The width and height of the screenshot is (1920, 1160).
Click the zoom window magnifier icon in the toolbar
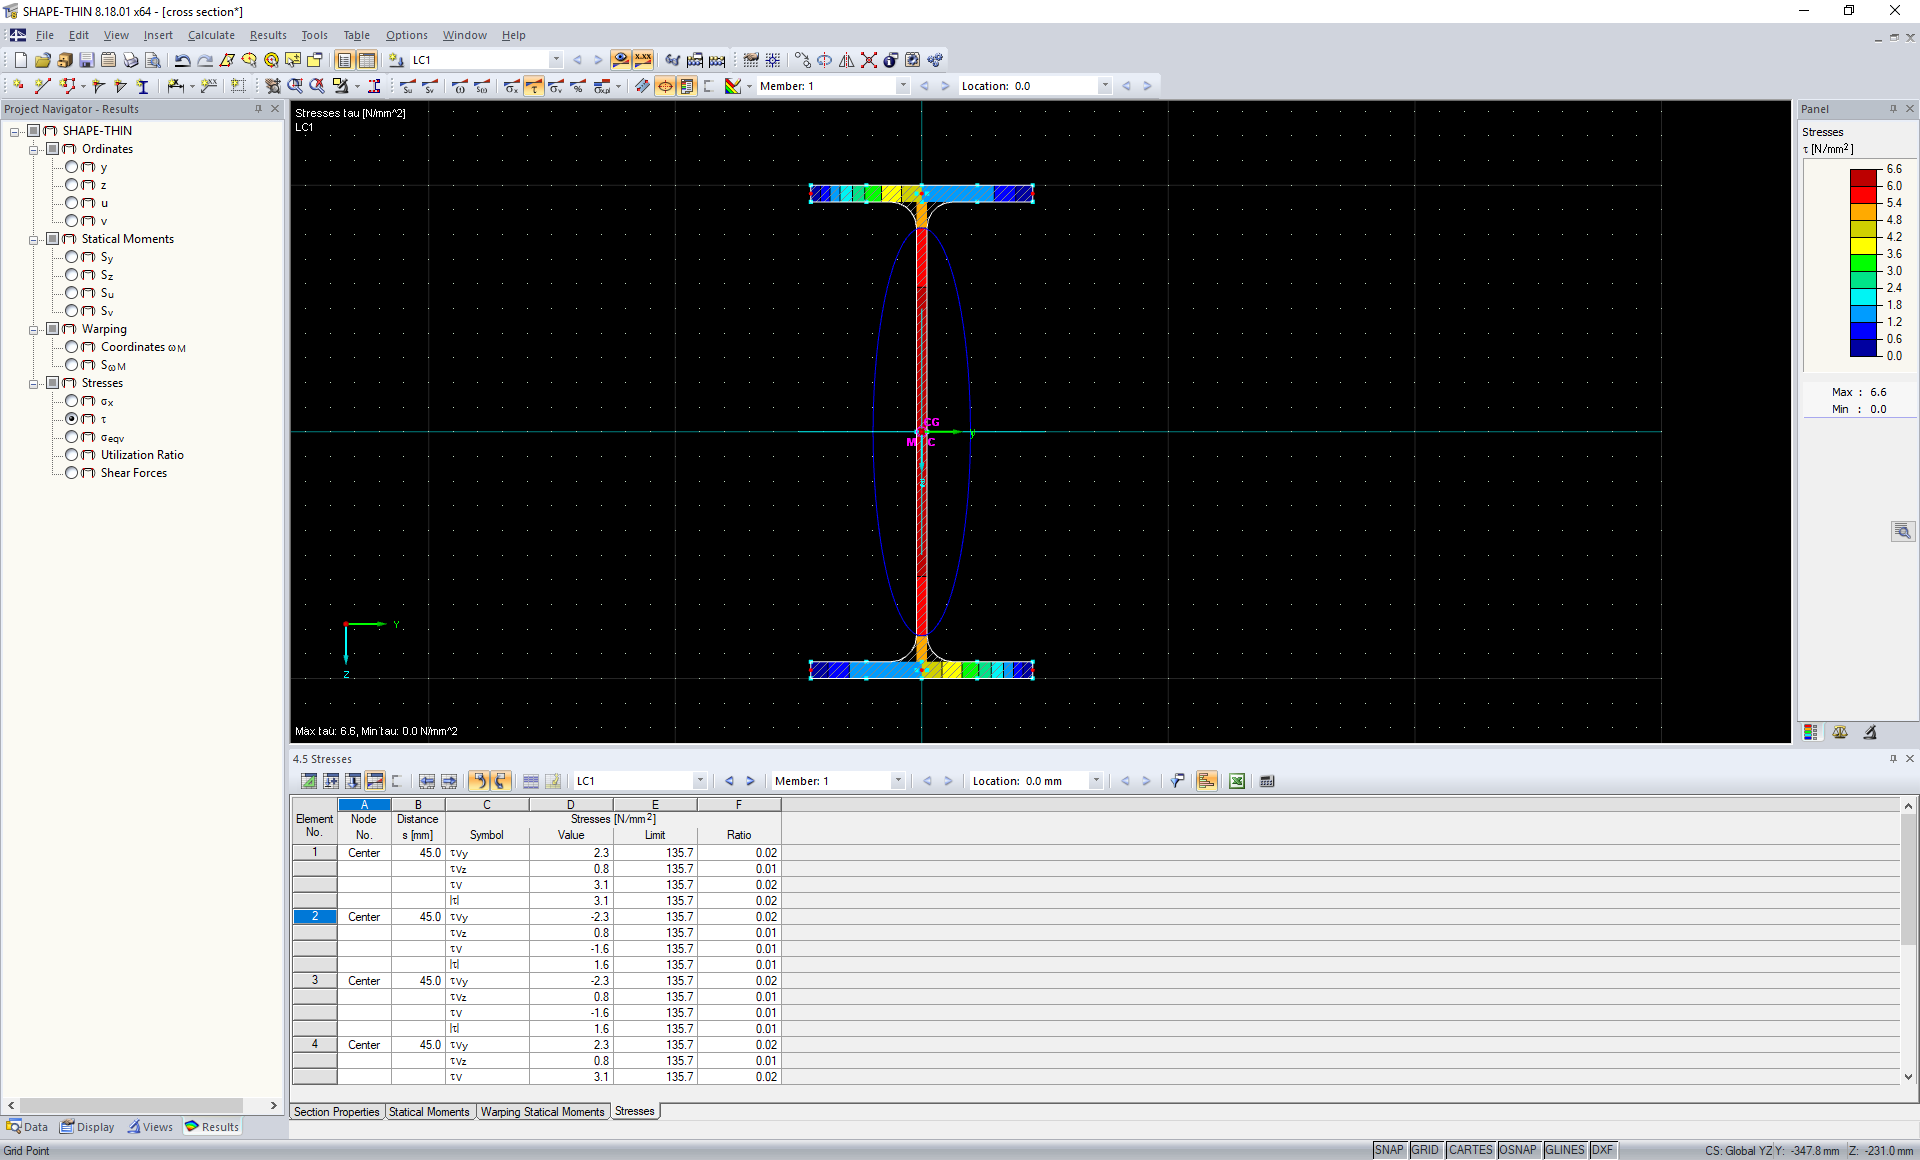pos(295,86)
